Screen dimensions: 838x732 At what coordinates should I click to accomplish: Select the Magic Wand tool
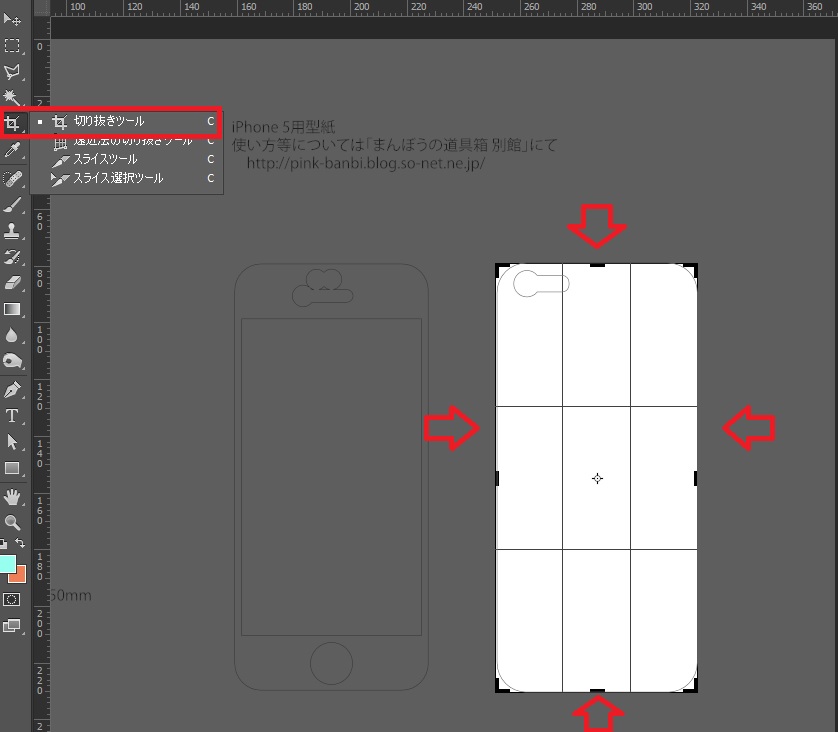pyautogui.click(x=12, y=97)
